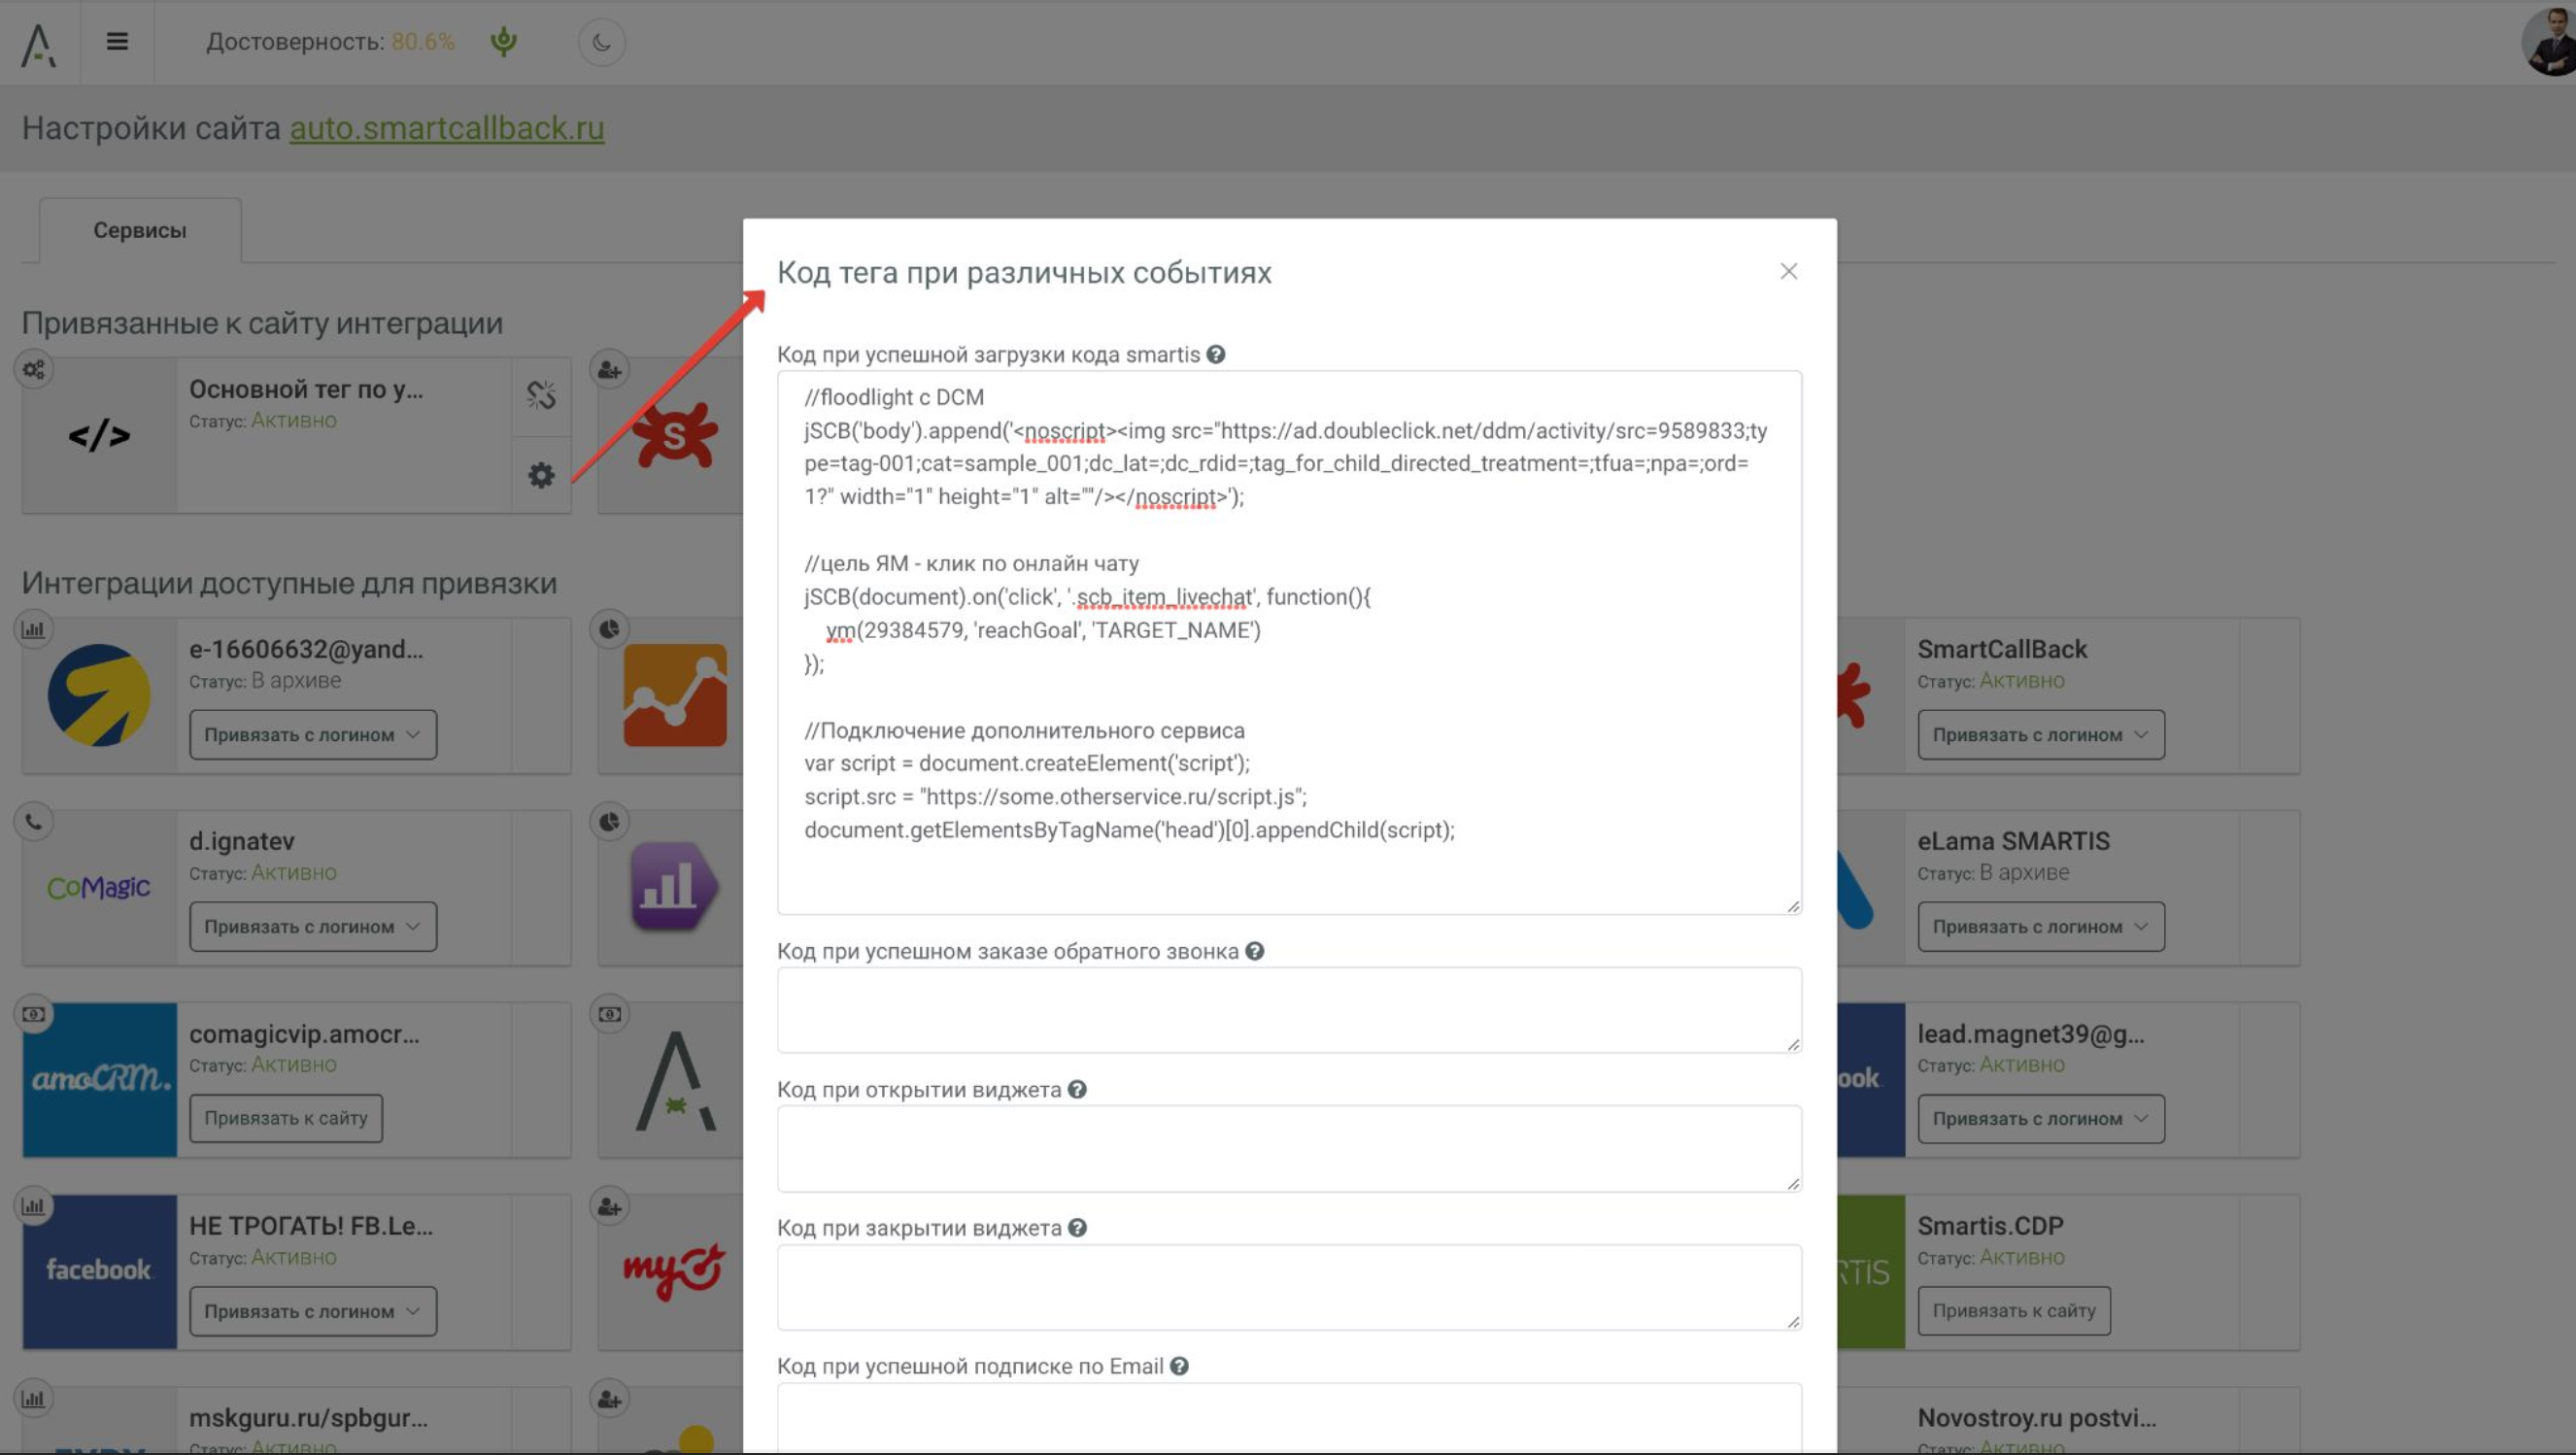Screen dimensions: 2576x1455
Task: Click Привязать к сайту for Smartis.CDP
Action: click(2013, 1311)
